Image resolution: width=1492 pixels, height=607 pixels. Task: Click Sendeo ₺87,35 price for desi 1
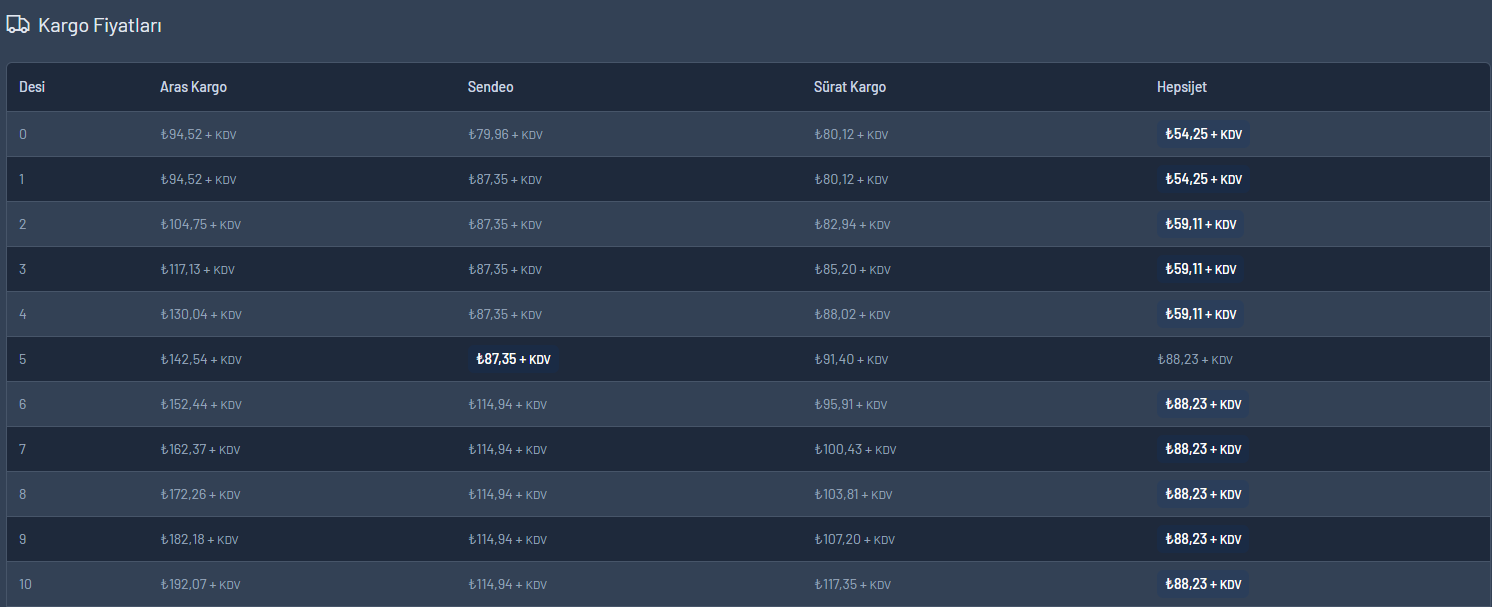[505, 179]
